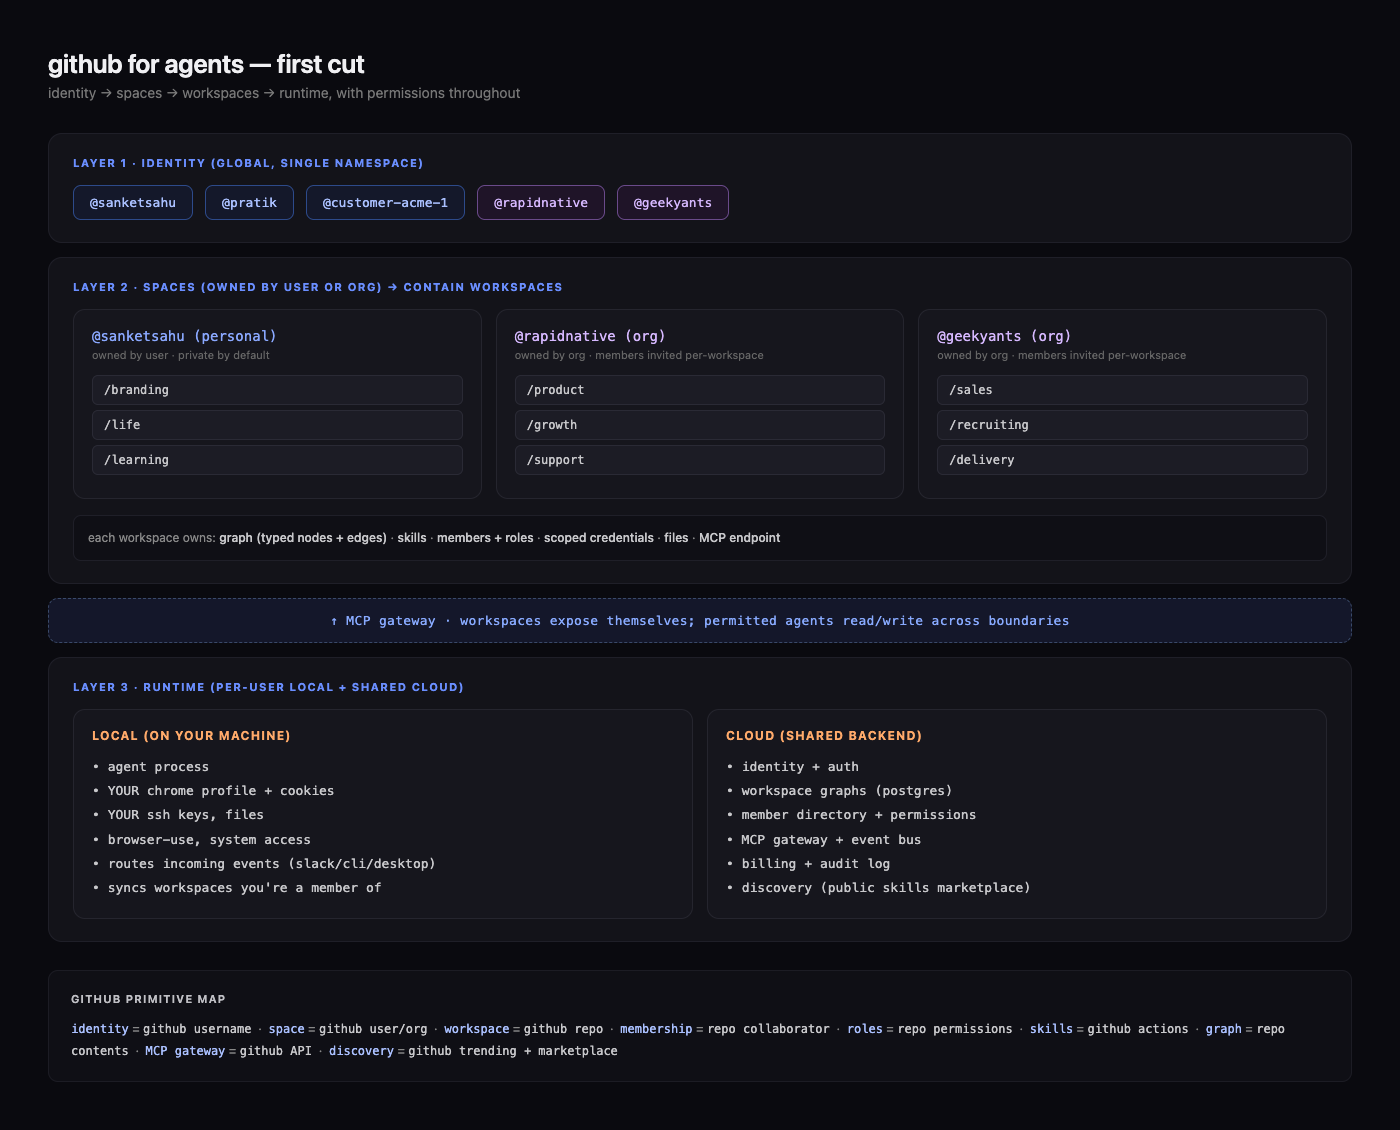The image size is (1400, 1130).
Task: Click the 'identity → spaces → workspaces' subtitle
Action: [x=284, y=93]
